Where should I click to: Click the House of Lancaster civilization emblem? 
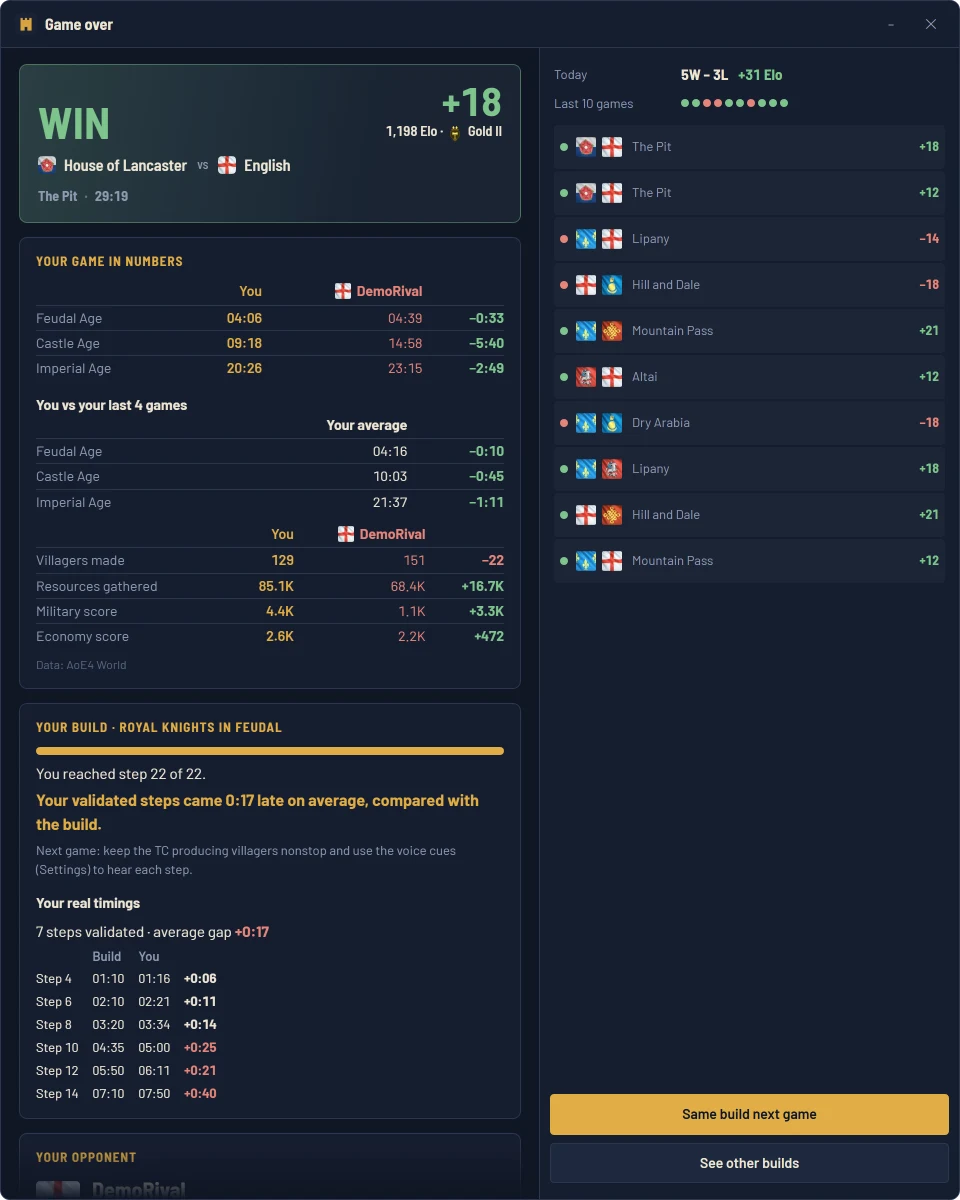tap(47, 165)
